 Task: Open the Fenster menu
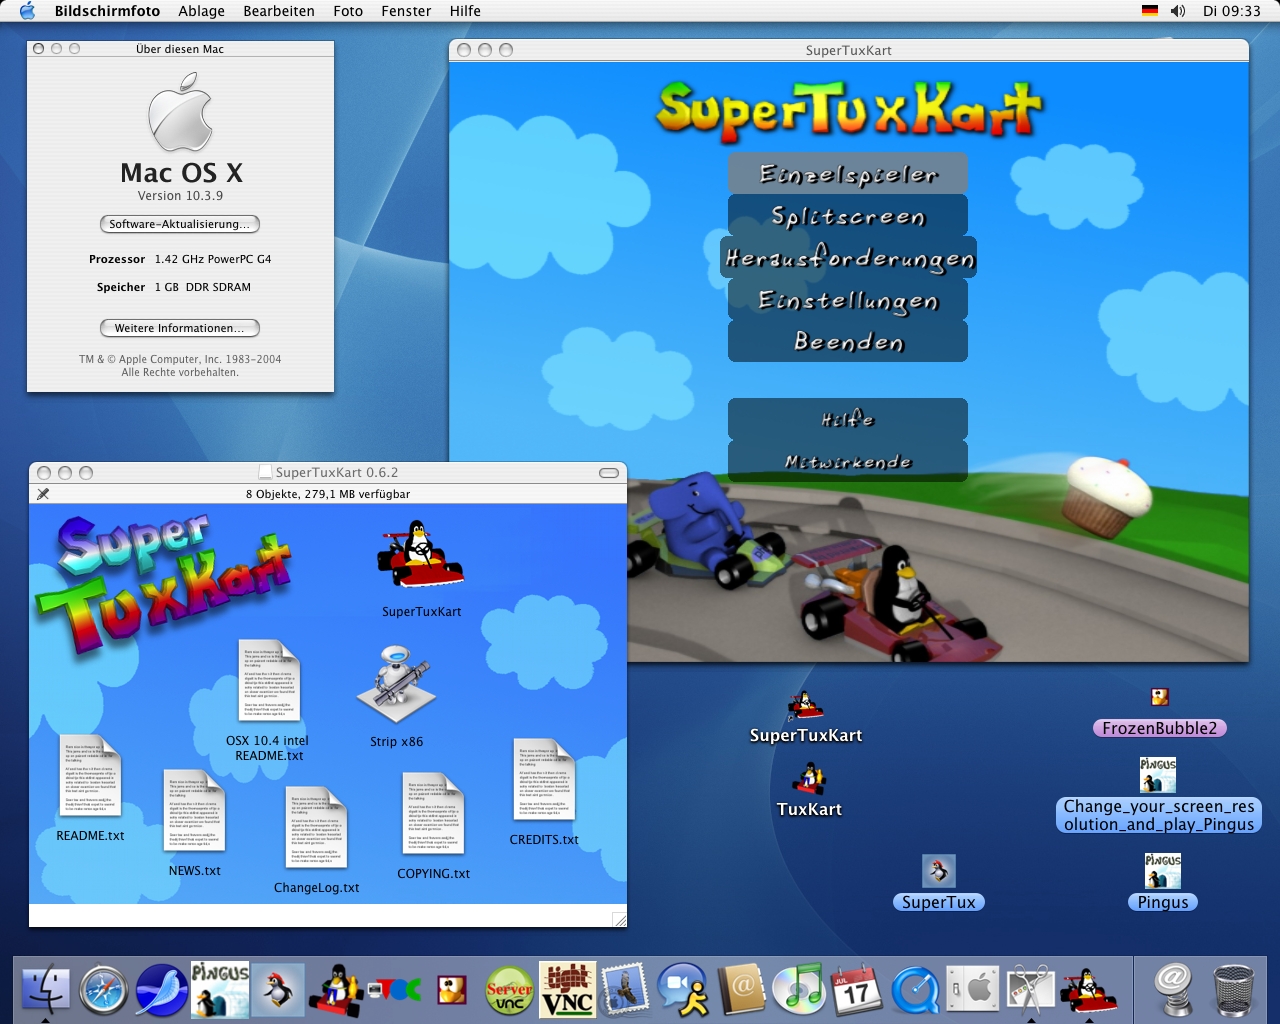pyautogui.click(x=406, y=11)
